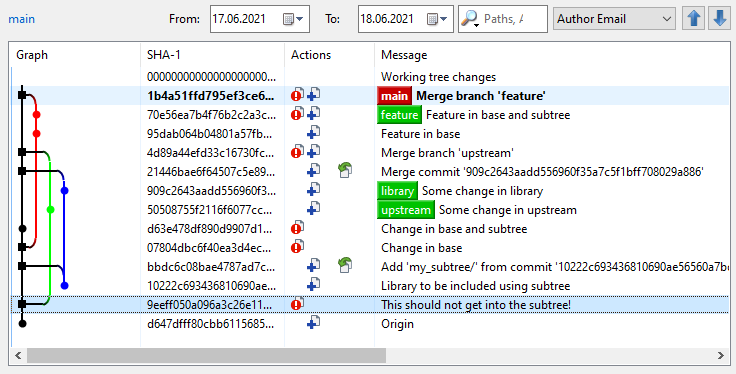736x374 pixels.
Task: Click added icon on 21446bae6f64507c5e89 row
Action: click(x=314, y=171)
